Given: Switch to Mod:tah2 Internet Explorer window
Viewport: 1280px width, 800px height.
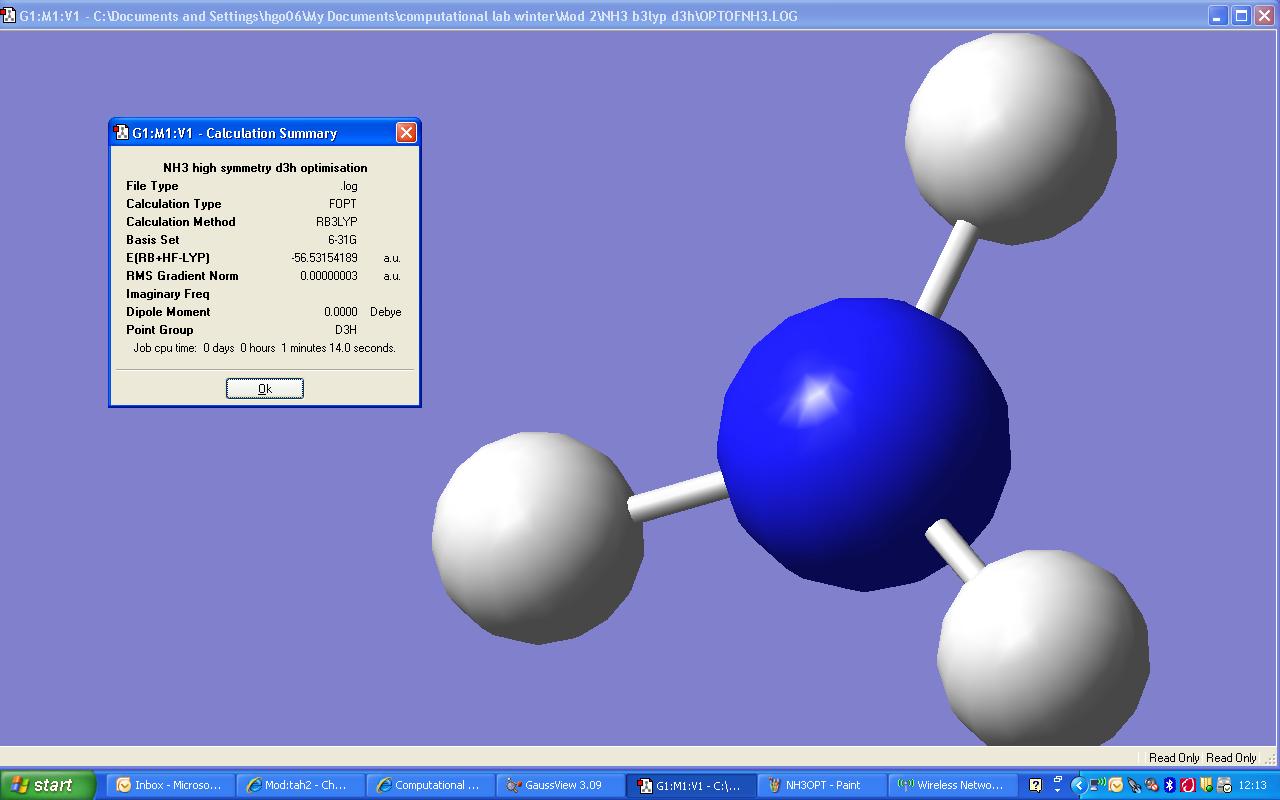Looking at the screenshot, I should tap(297, 785).
